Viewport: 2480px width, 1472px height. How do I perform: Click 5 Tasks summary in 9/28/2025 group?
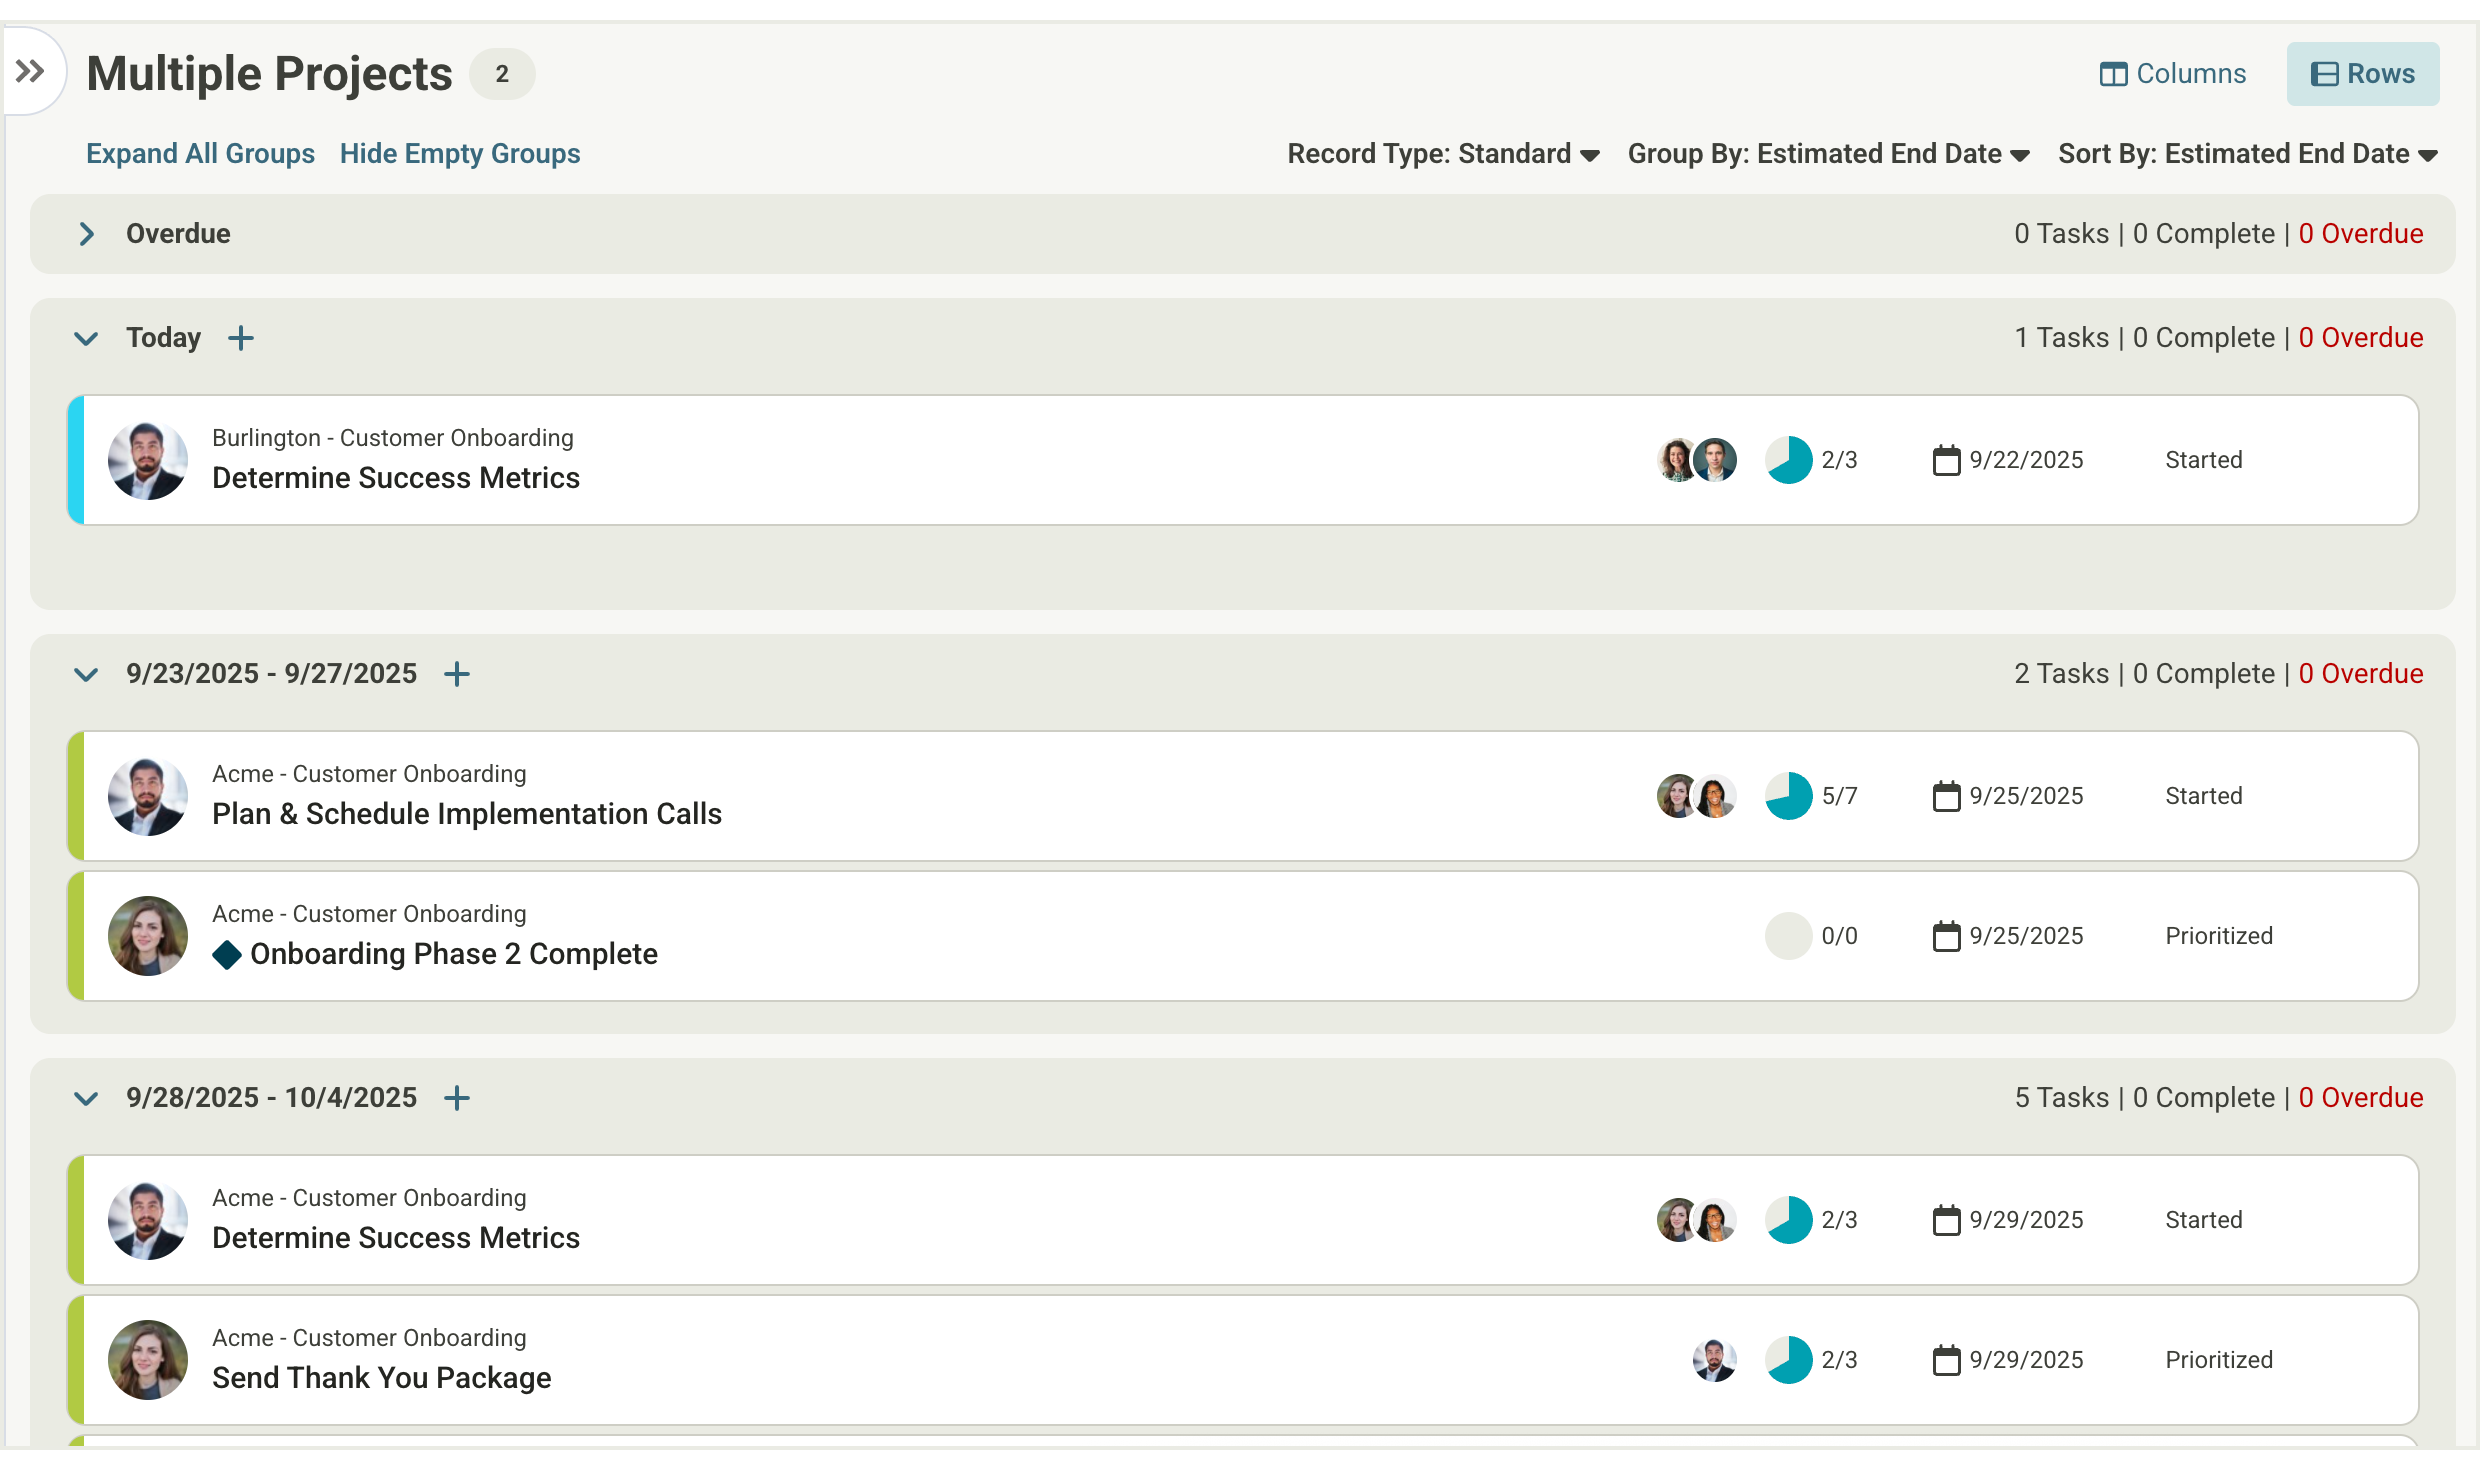tap(2061, 1098)
